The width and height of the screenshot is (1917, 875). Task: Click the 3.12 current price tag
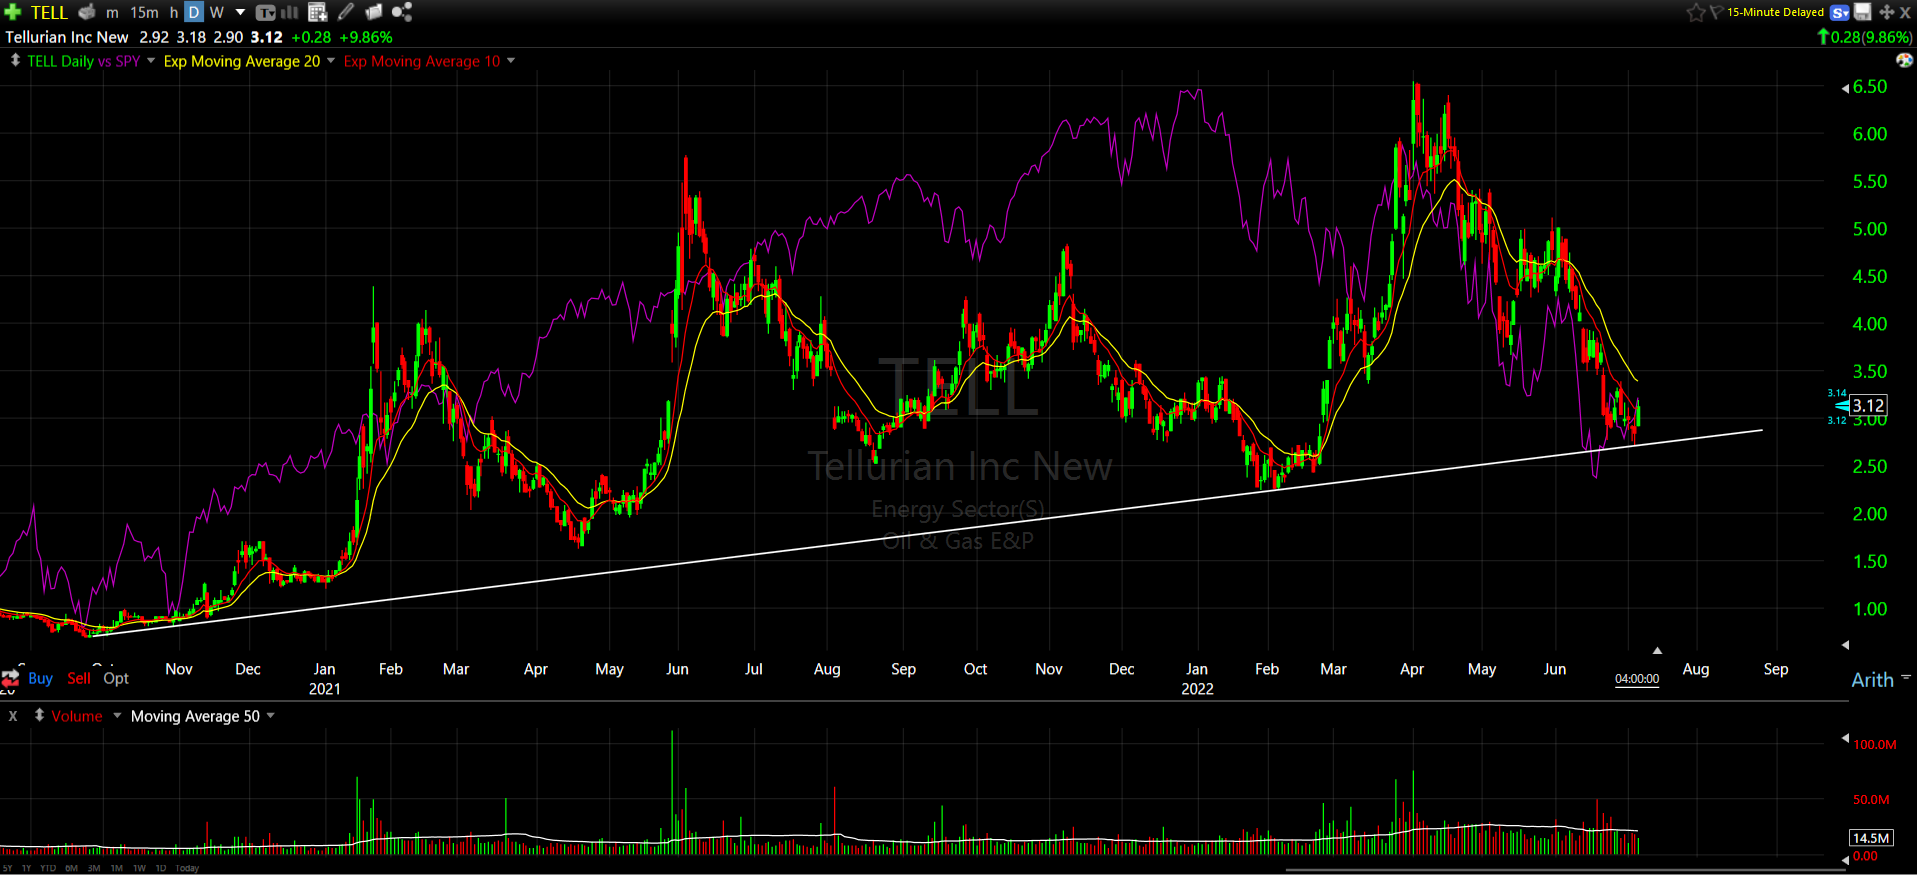tap(1866, 405)
